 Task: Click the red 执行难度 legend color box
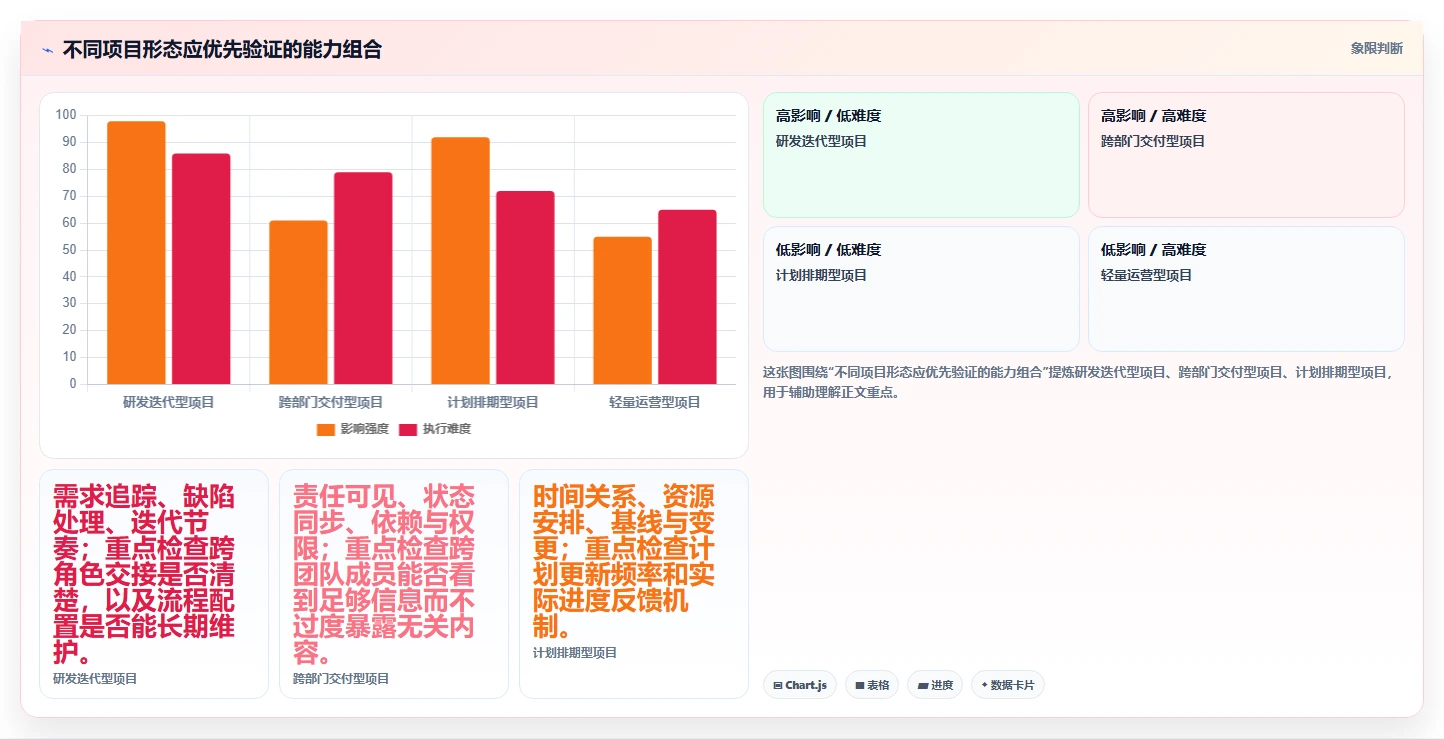click(x=408, y=430)
